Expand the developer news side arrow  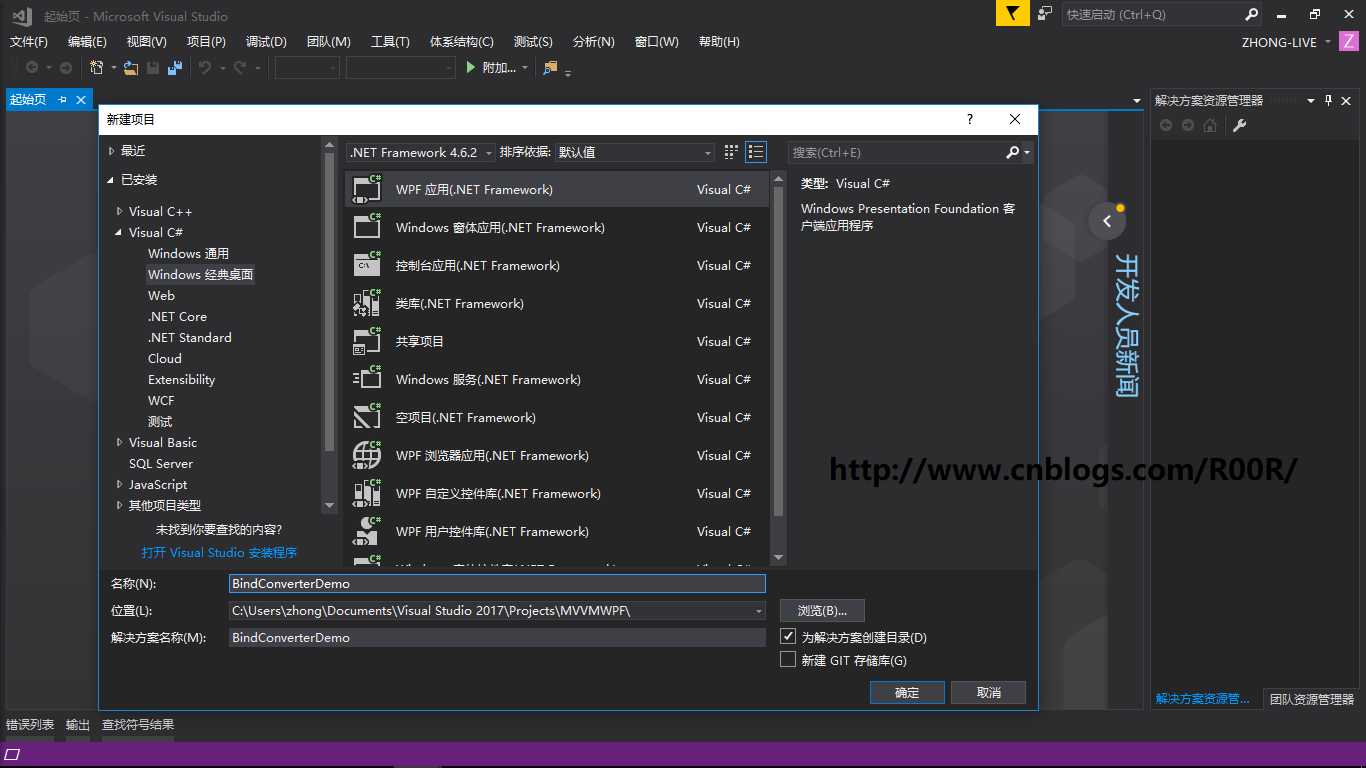pos(1107,221)
